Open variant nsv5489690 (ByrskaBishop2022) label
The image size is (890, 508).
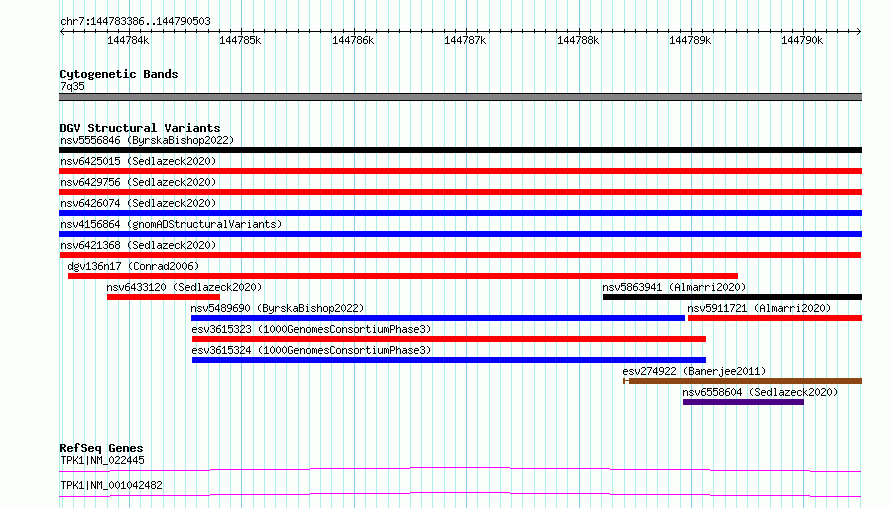click(277, 308)
